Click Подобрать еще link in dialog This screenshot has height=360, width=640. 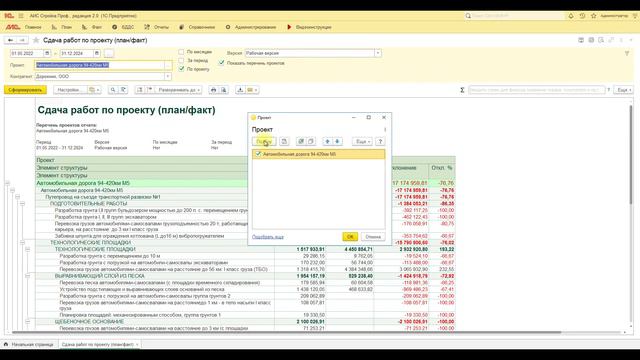268,237
